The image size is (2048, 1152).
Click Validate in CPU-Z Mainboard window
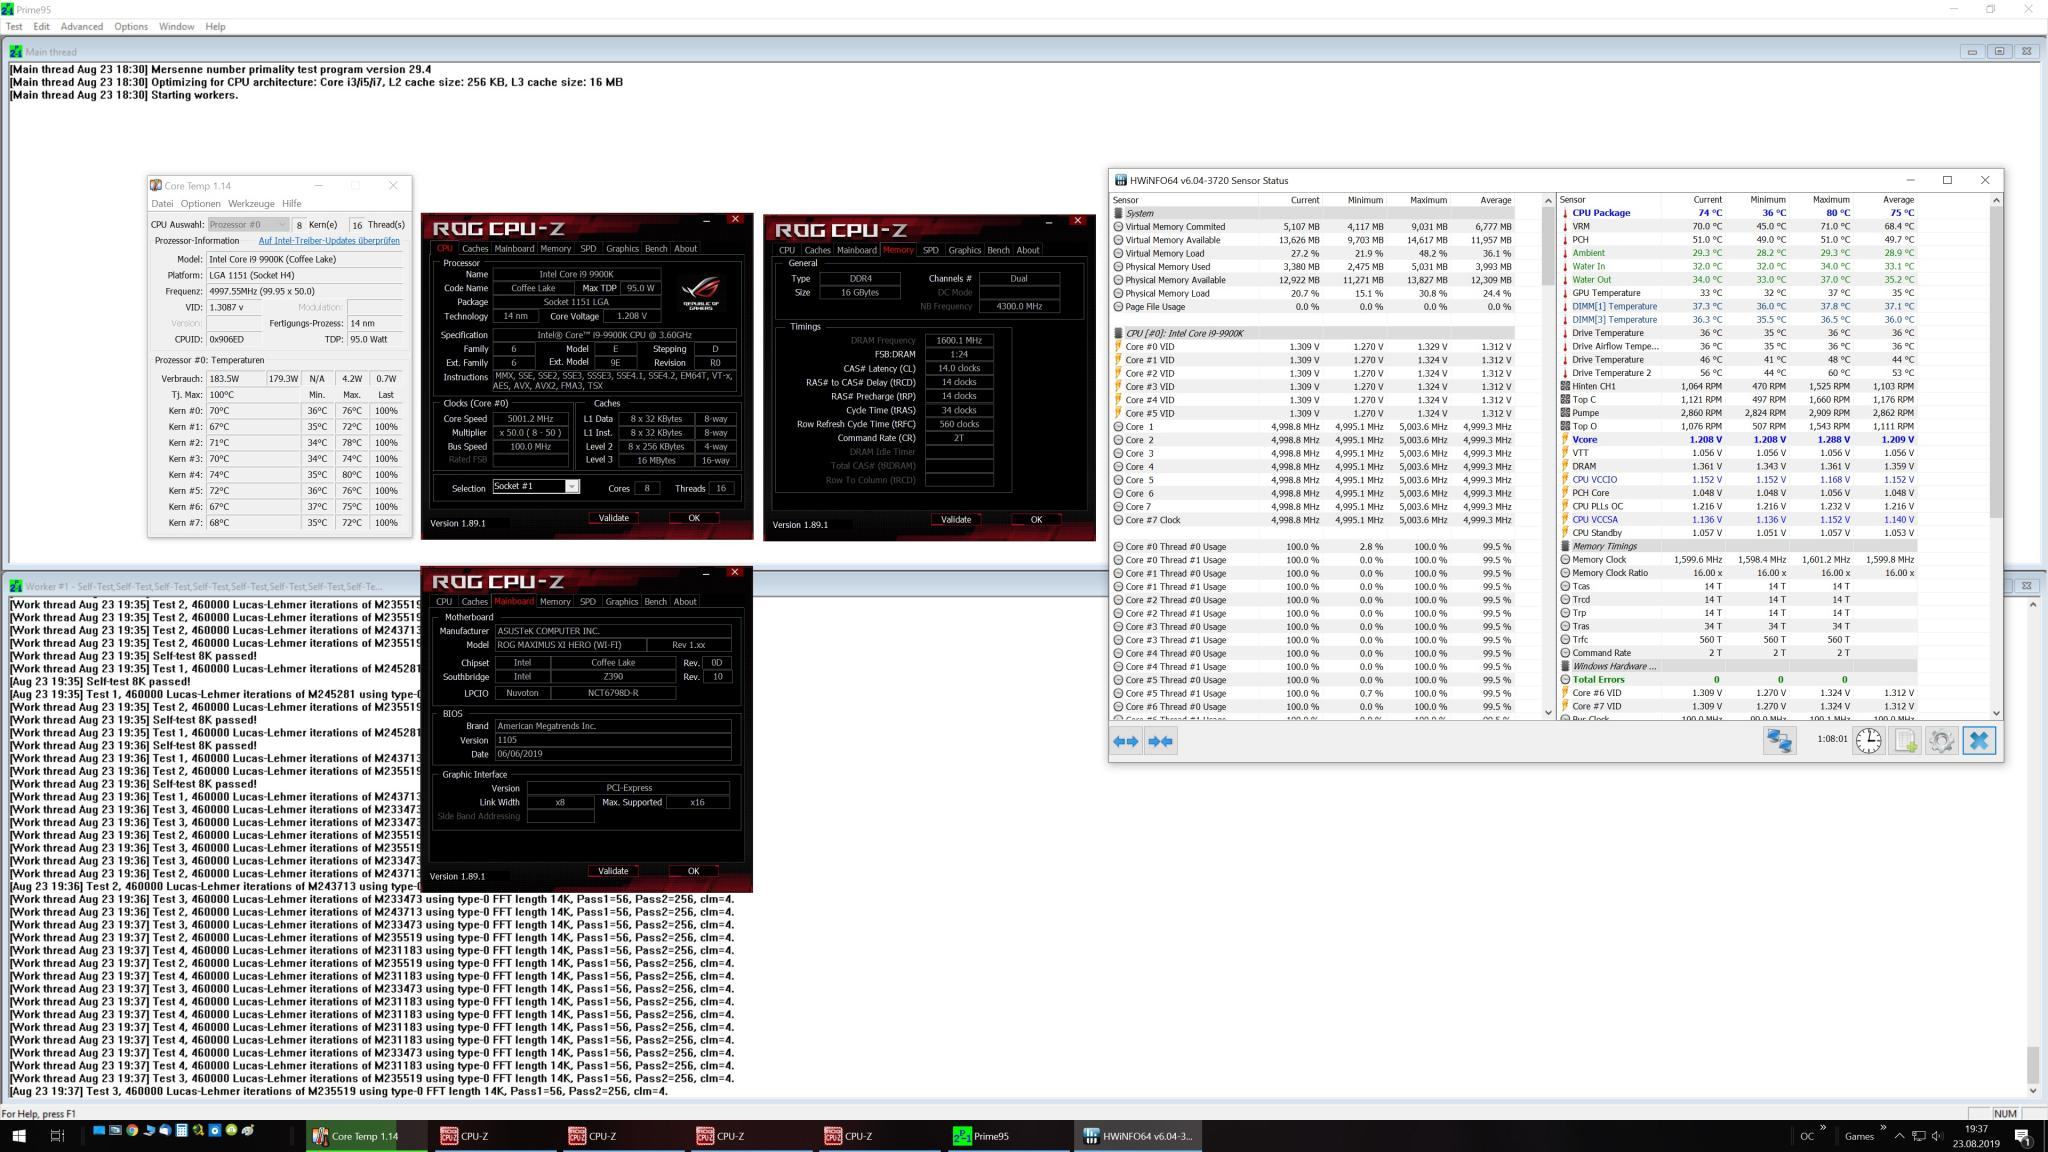point(613,871)
